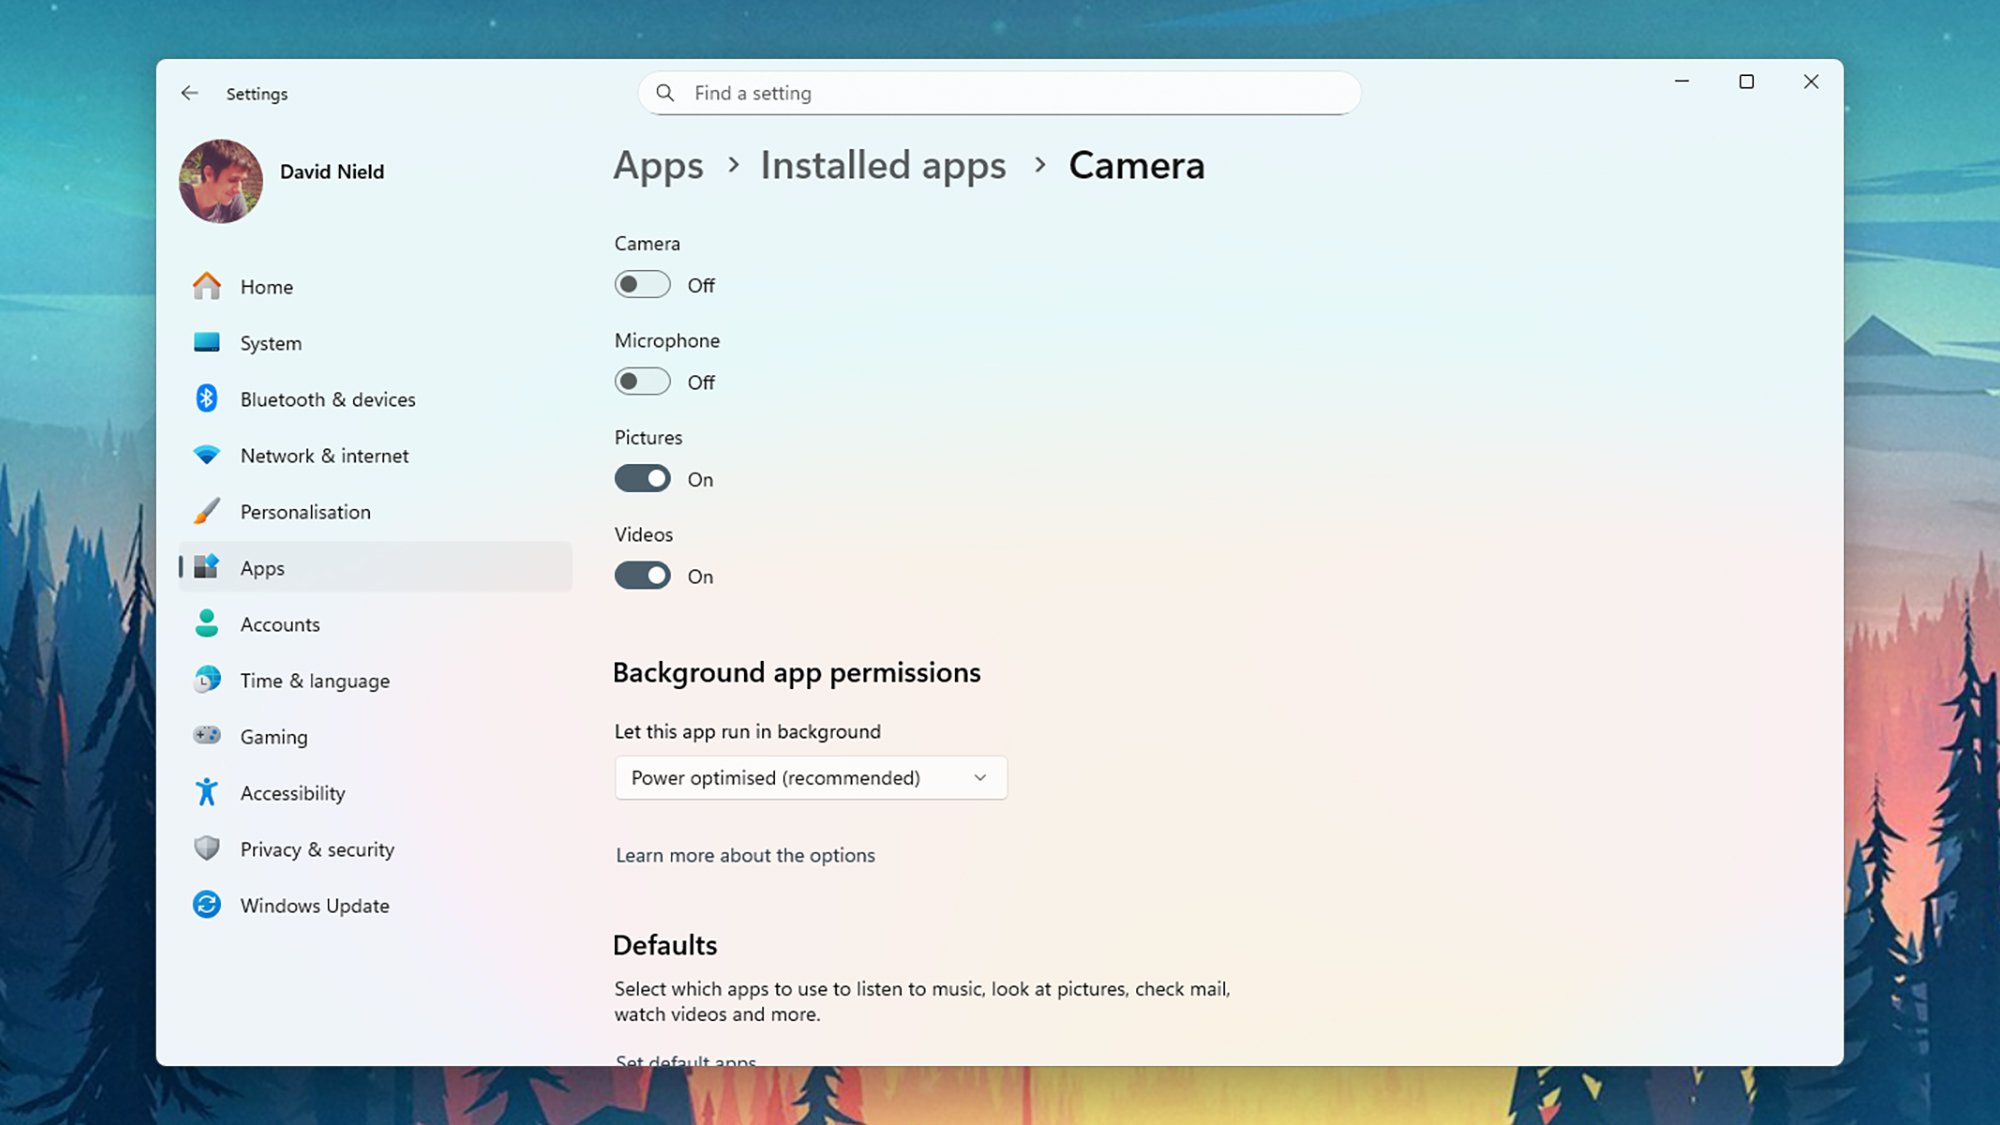Focus the Find a setting search box
Screen dimensions: 2000x1125
coord(999,93)
